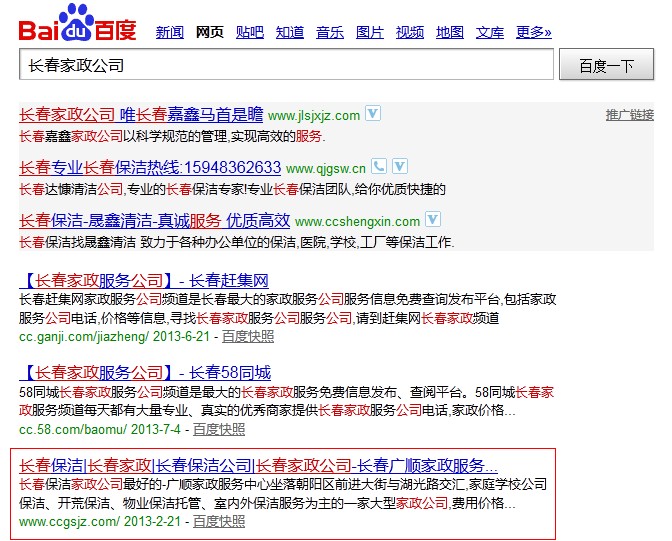Open the V badge beside www.qjgsw.cn
This screenshot has width=672, height=541.
400,166
